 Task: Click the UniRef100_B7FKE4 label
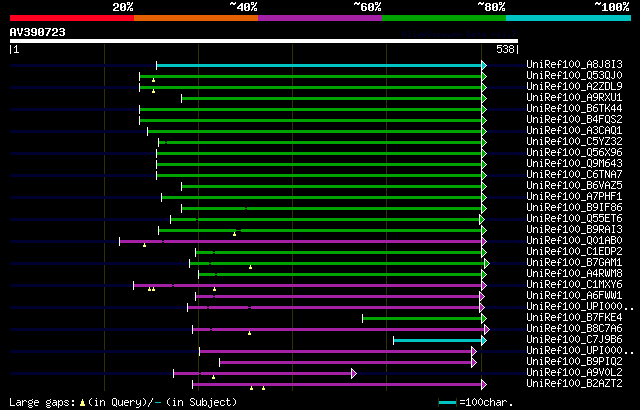pyautogui.click(x=574, y=318)
